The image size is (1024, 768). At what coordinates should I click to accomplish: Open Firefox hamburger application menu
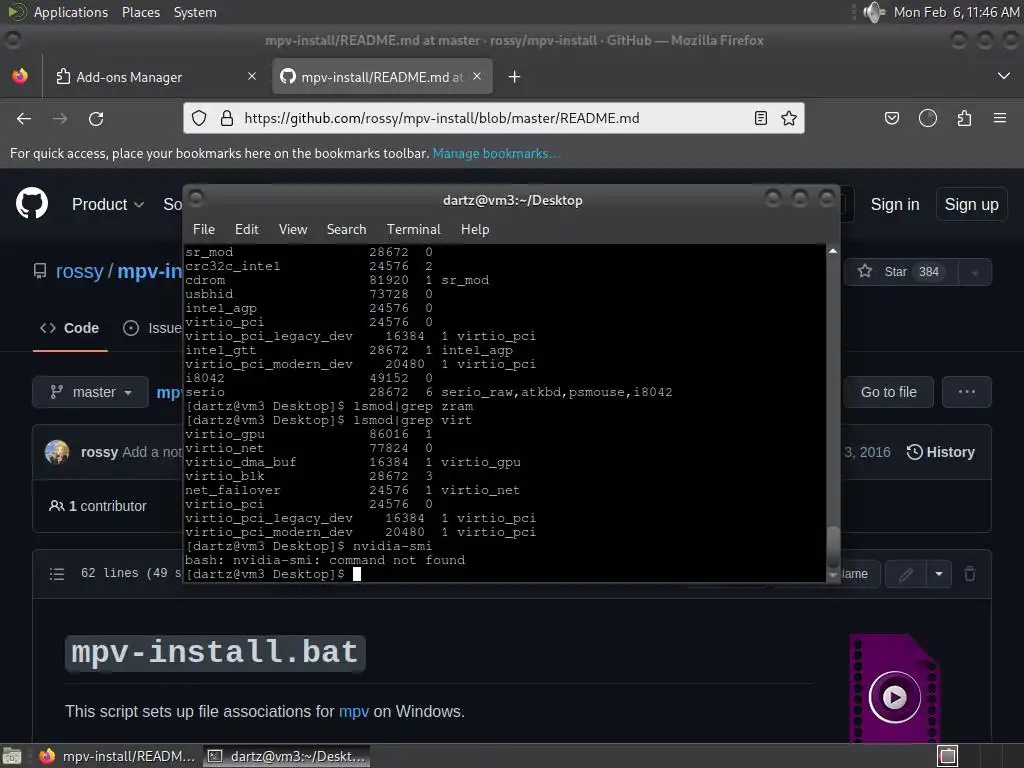[x=1000, y=118]
